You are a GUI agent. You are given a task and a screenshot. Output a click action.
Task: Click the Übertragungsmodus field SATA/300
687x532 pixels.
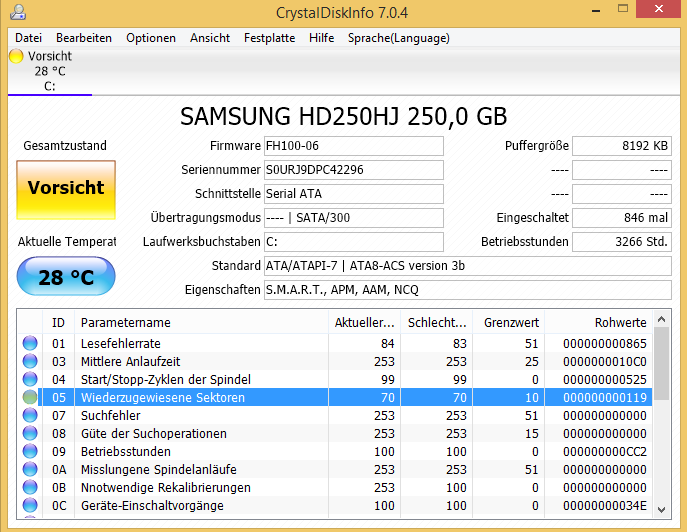[354, 218]
